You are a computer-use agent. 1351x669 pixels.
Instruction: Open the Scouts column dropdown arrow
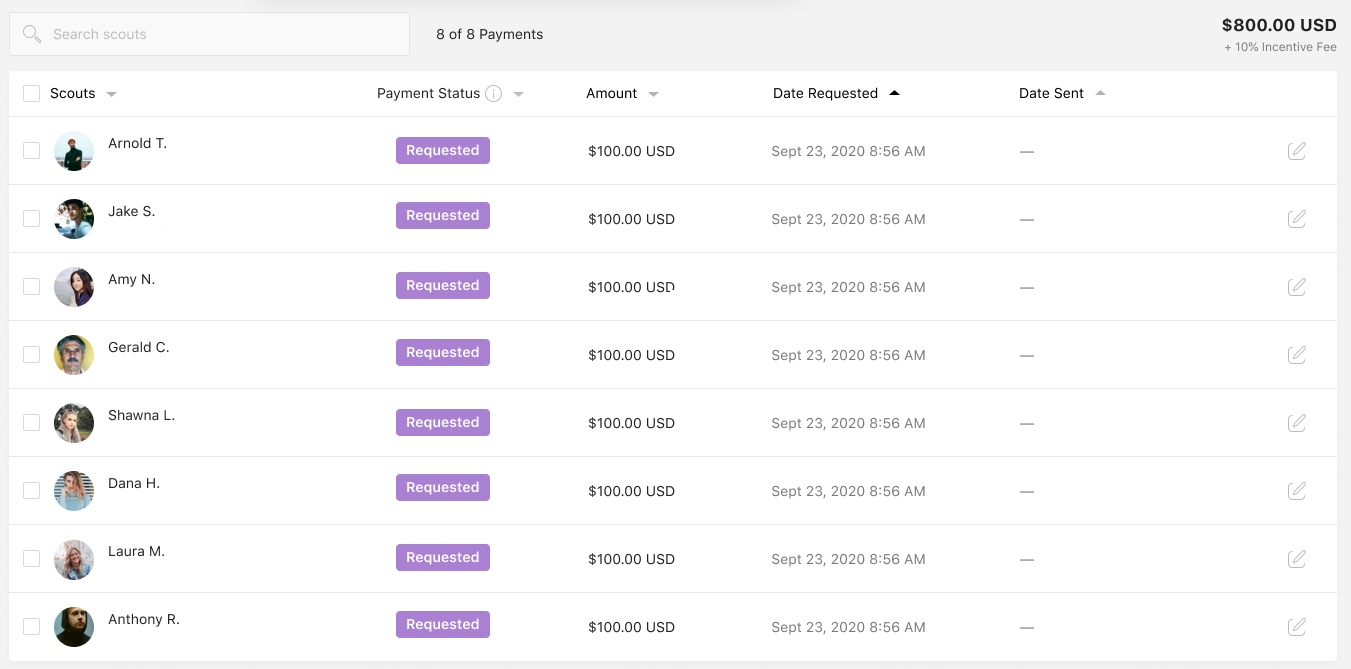(x=111, y=94)
